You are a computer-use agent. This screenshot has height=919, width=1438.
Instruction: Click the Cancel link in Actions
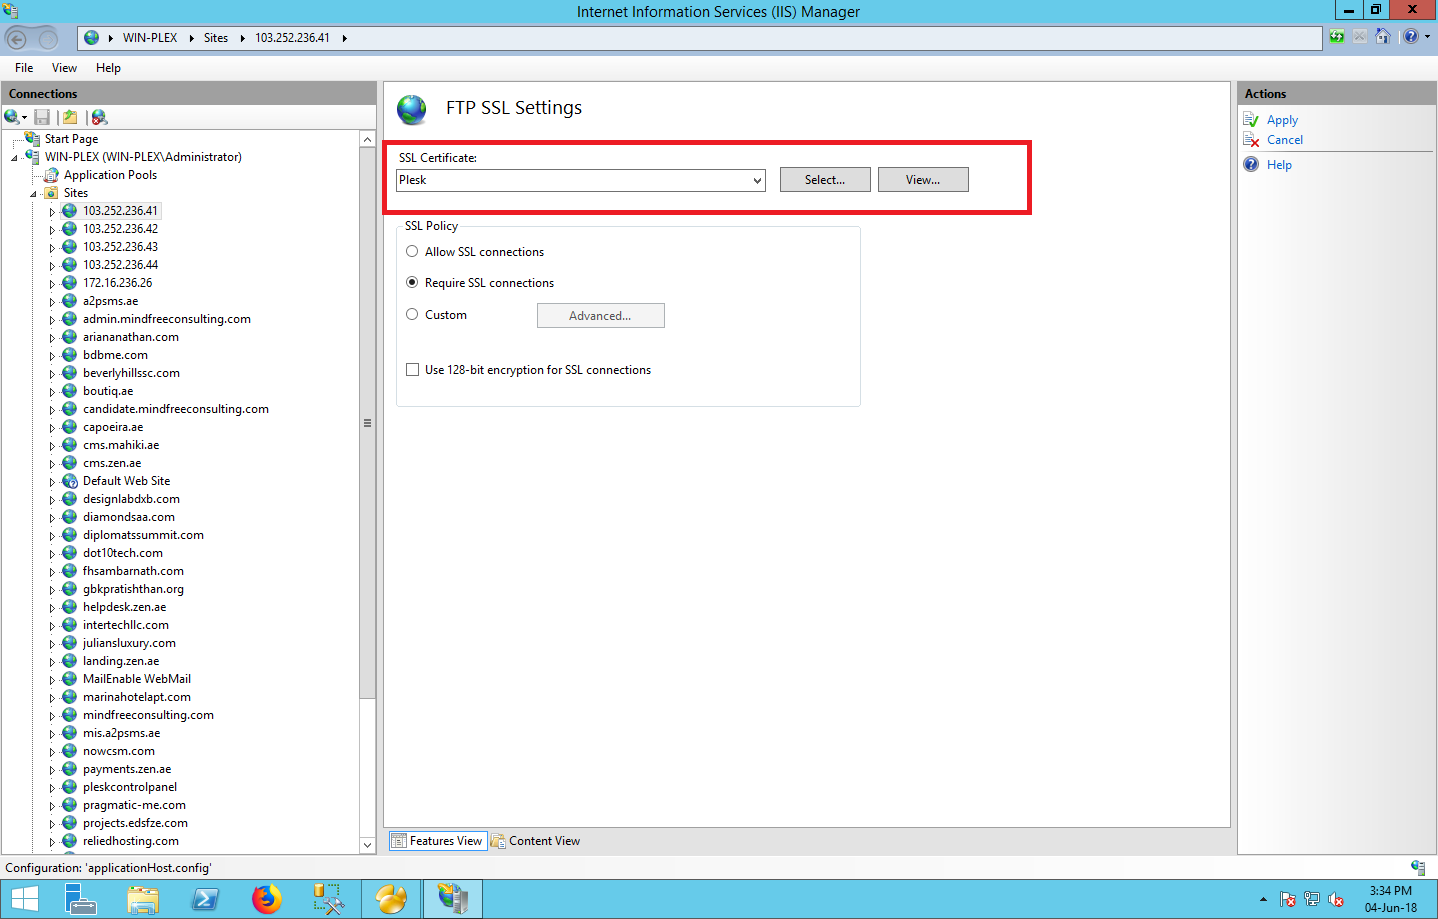click(x=1284, y=140)
